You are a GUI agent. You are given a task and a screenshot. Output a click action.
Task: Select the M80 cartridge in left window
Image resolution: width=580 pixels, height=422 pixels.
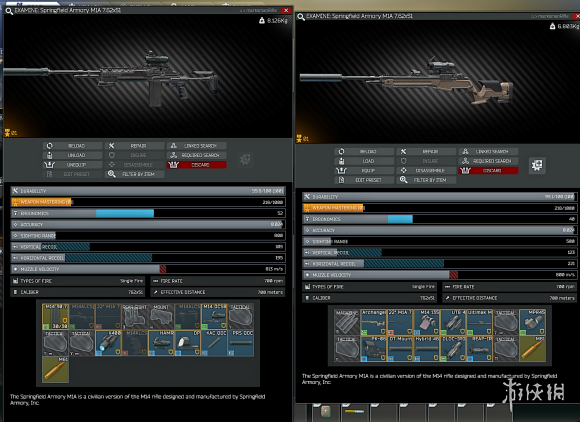(55, 369)
